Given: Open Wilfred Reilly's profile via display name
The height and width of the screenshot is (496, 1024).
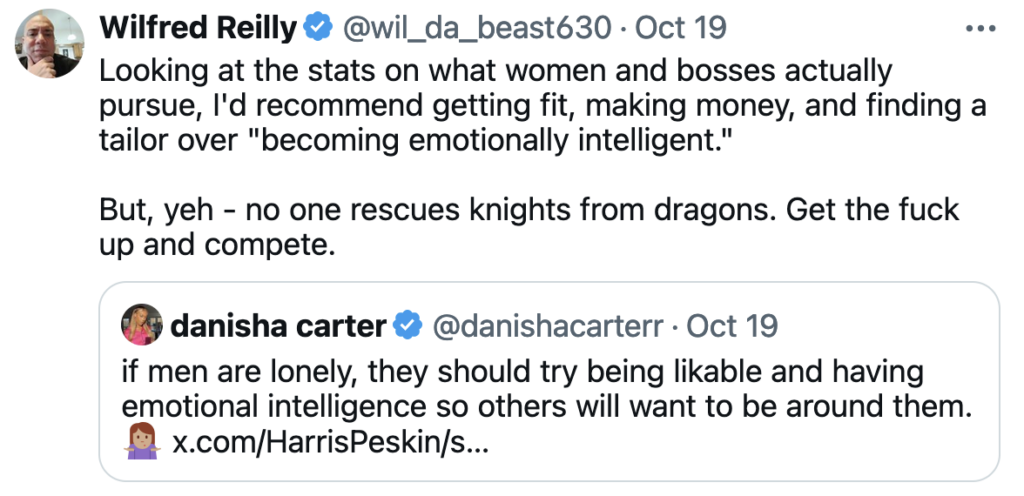Looking at the screenshot, I should [x=198, y=28].
